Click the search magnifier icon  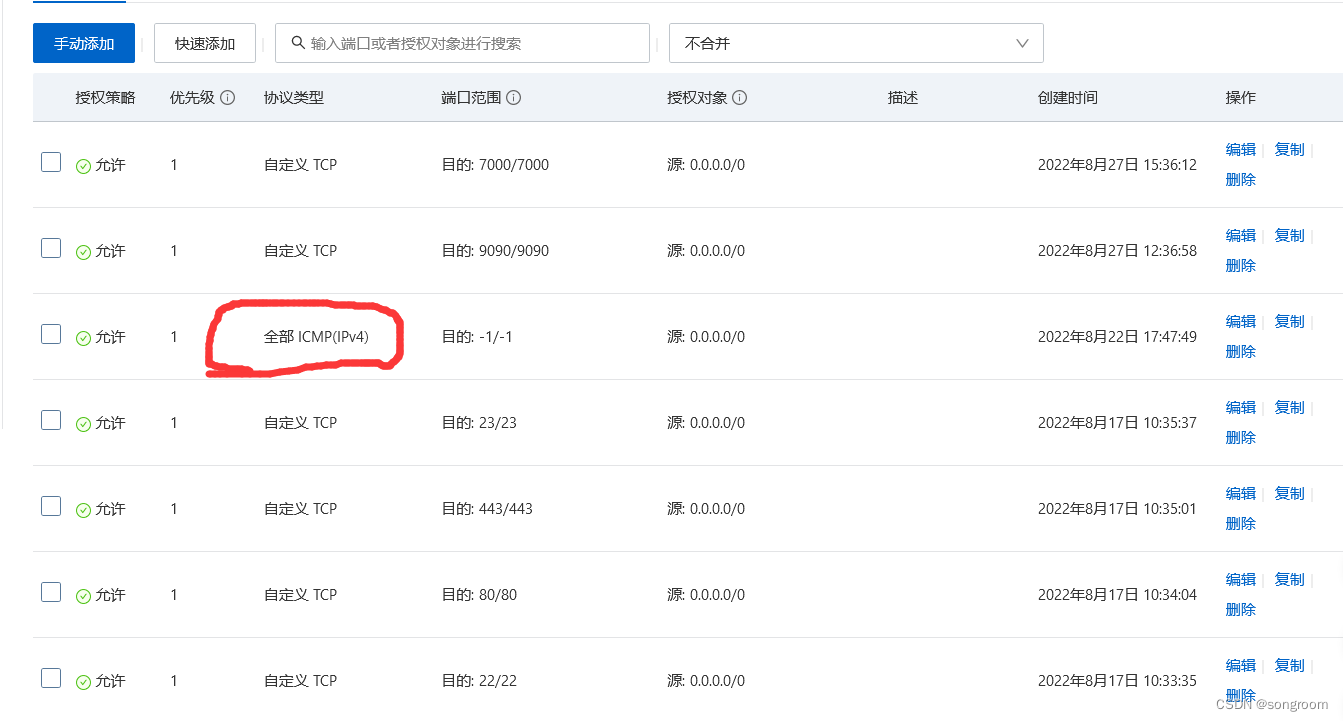297,43
